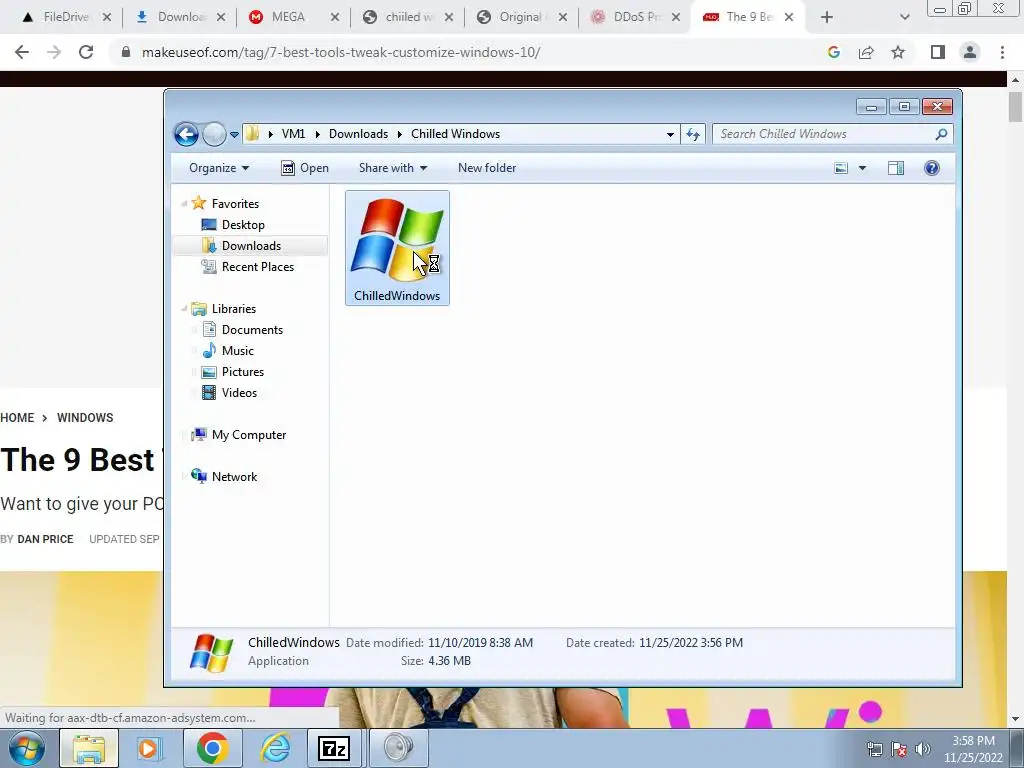This screenshot has width=1024, height=768.
Task: Open the Organize menu
Action: (x=219, y=168)
